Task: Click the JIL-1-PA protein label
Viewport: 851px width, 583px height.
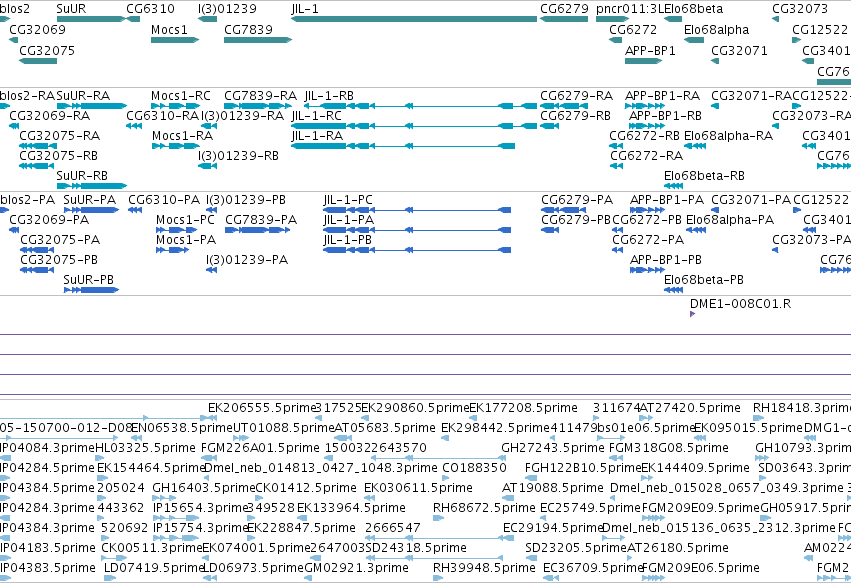Action: 348,220
